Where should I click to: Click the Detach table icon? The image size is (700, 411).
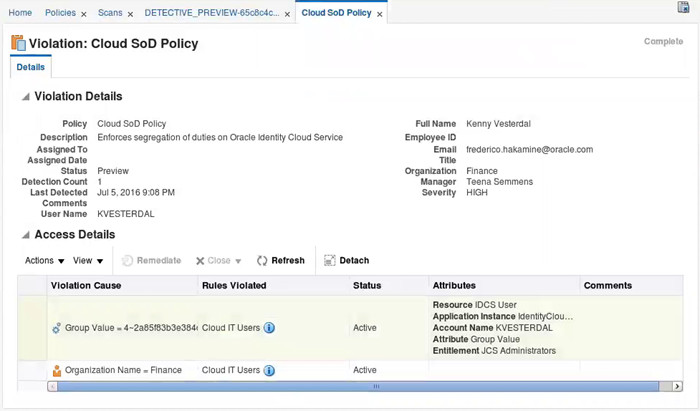(x=329, y=261)
